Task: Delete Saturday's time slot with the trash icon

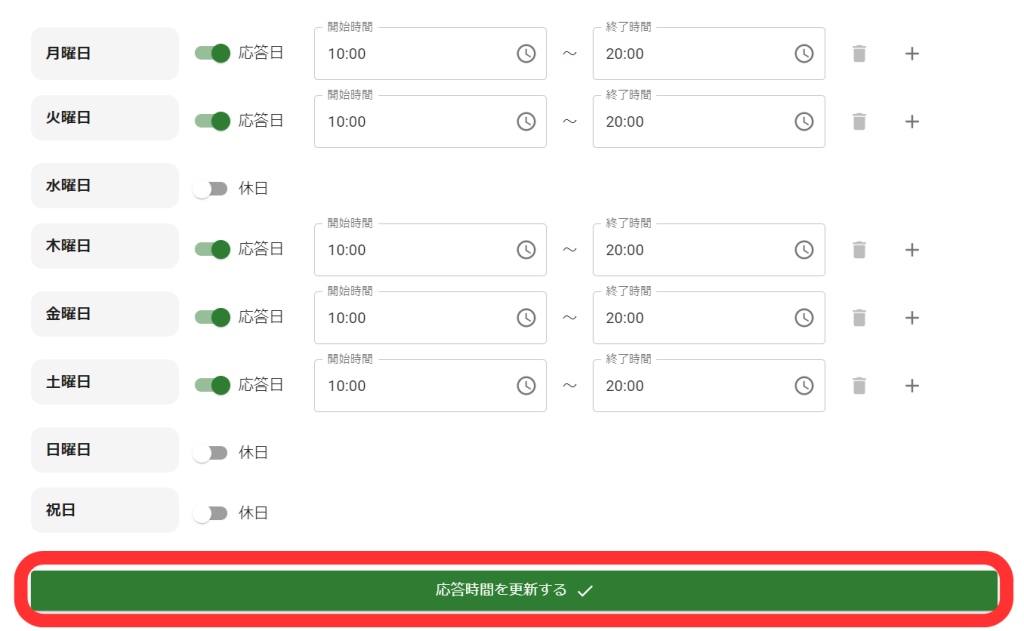Action: coord(859,385)
